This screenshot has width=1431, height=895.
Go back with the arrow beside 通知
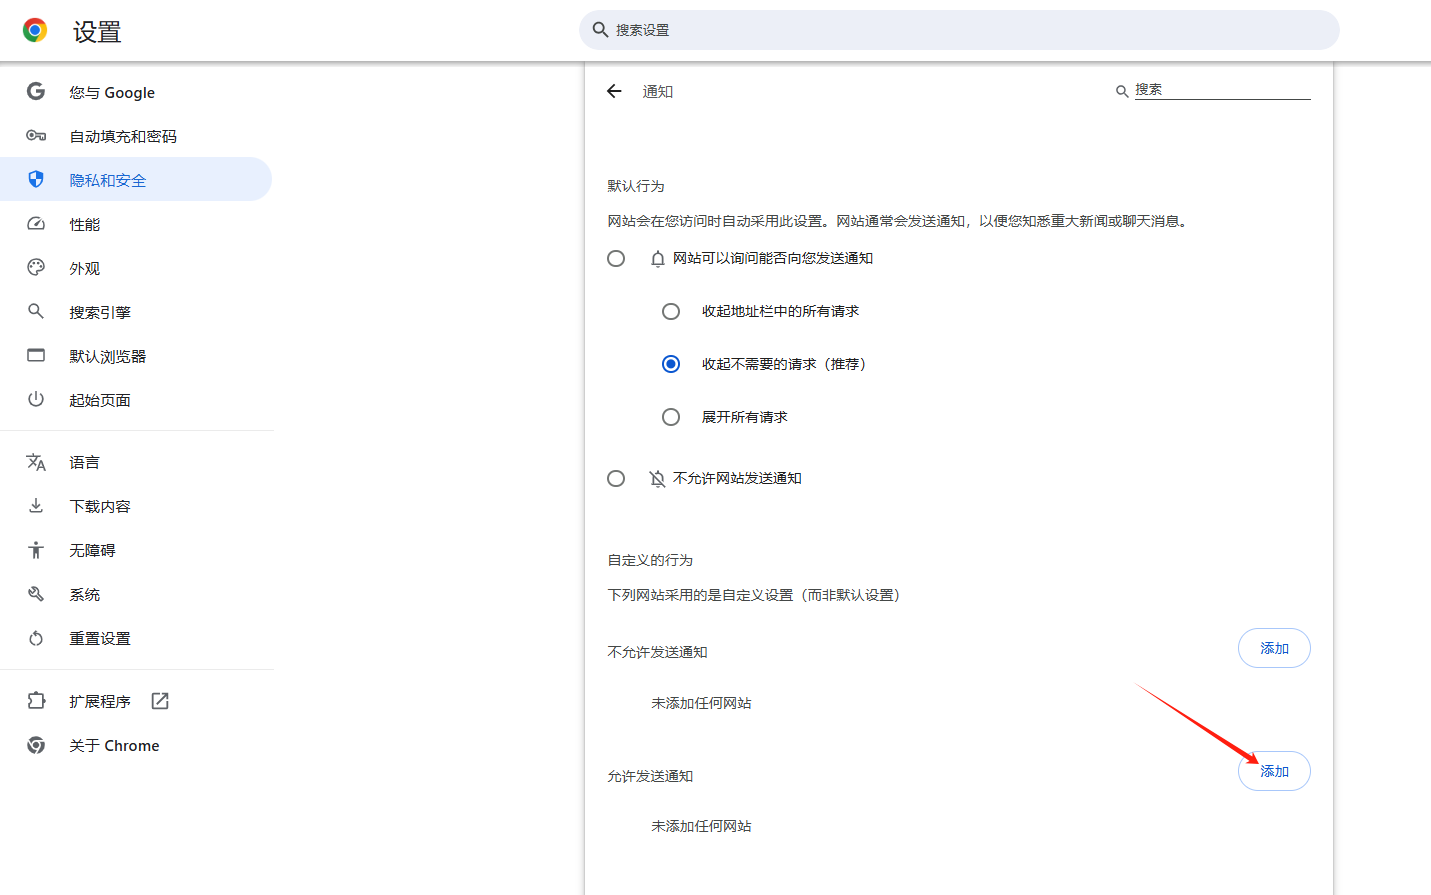[x=614, y=91]
